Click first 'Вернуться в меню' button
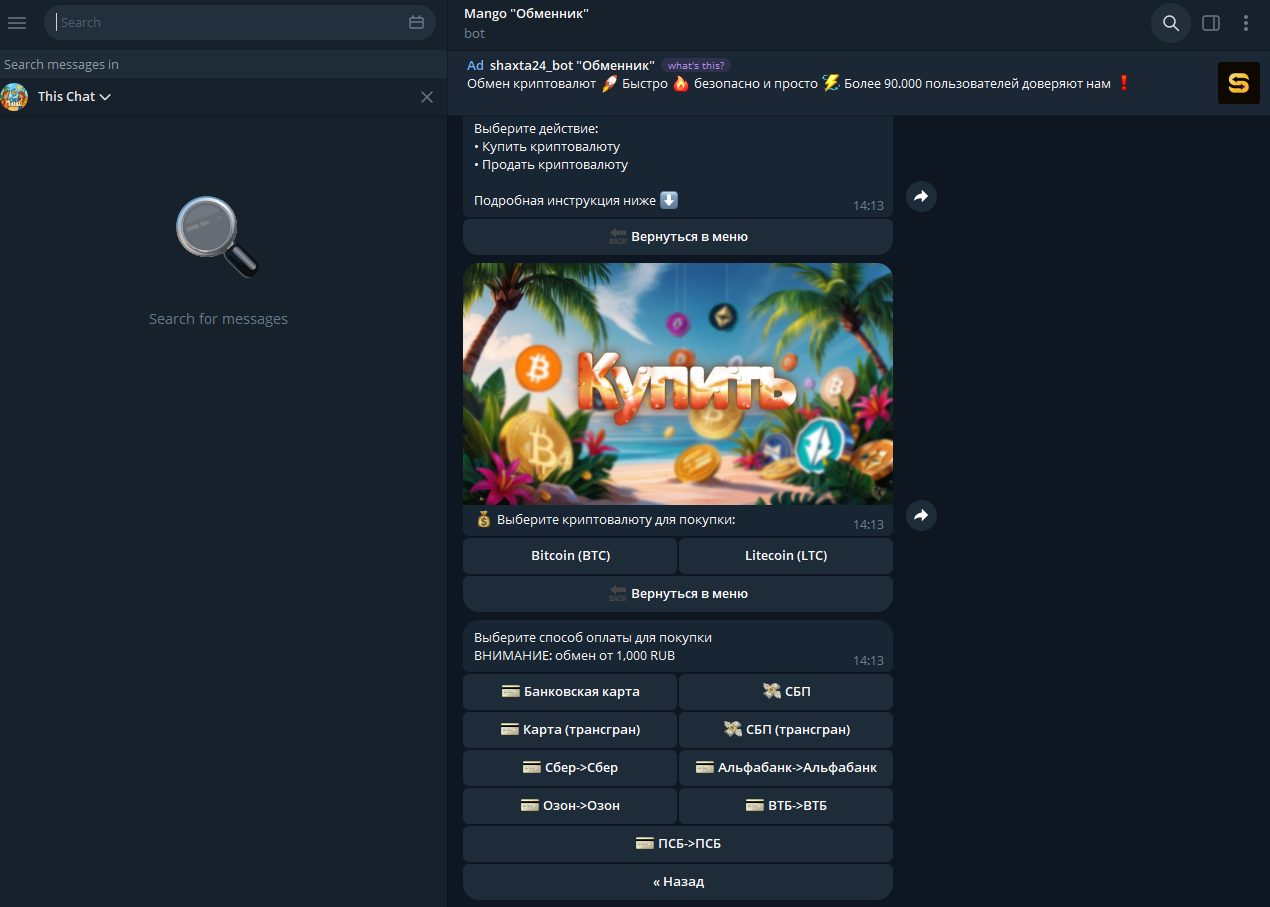The image size is (1270, 907). 678,237
